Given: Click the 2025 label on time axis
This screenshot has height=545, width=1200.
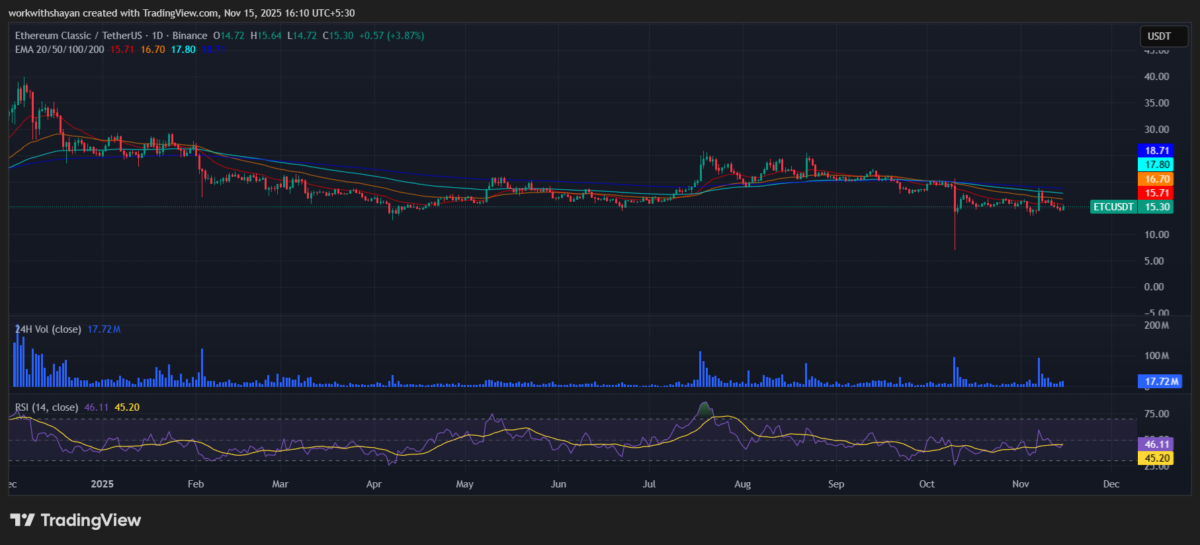Looking at the screenshot, I should [x=104, y=483].
